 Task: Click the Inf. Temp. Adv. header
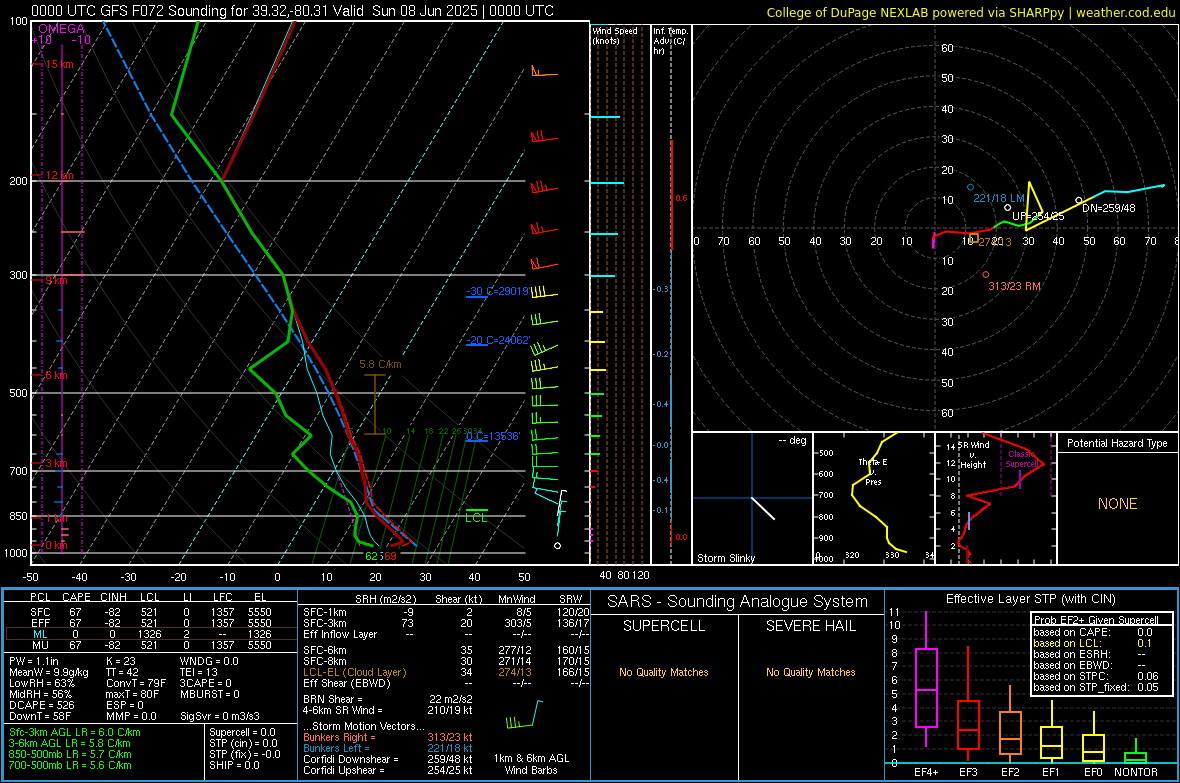pyautogui.click(x=670, y=41)
